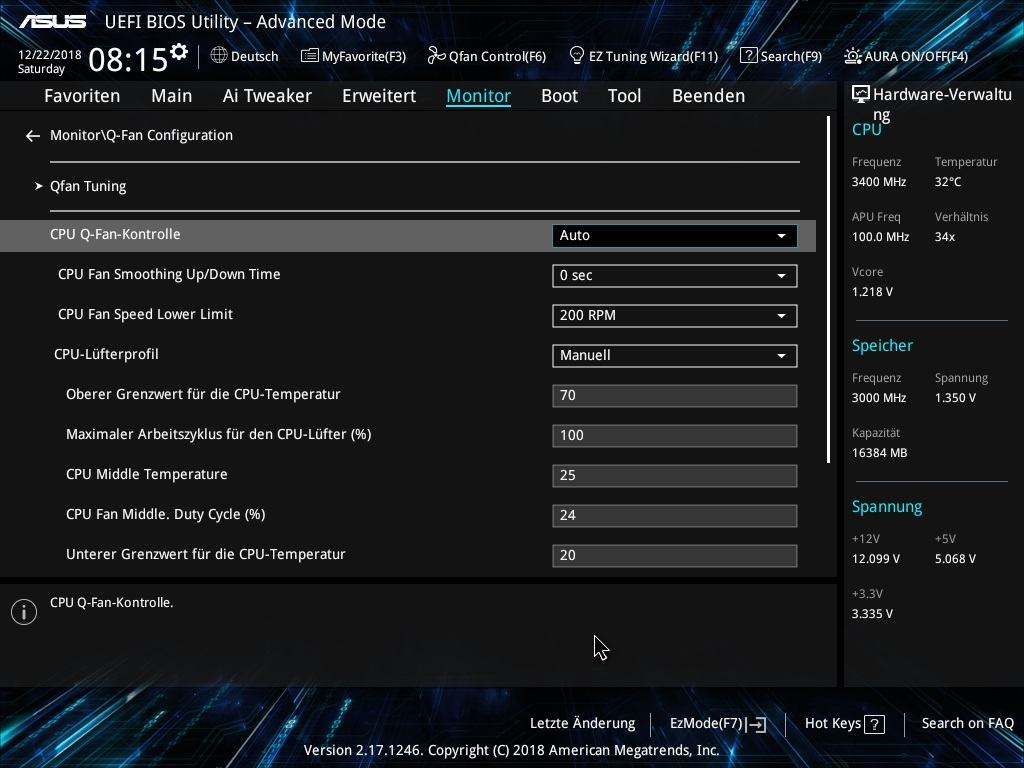Image resolution: width=1024 pixels, height=768 pixels.
Task: Open Search(F9) question mark icon
Action: 748,56
